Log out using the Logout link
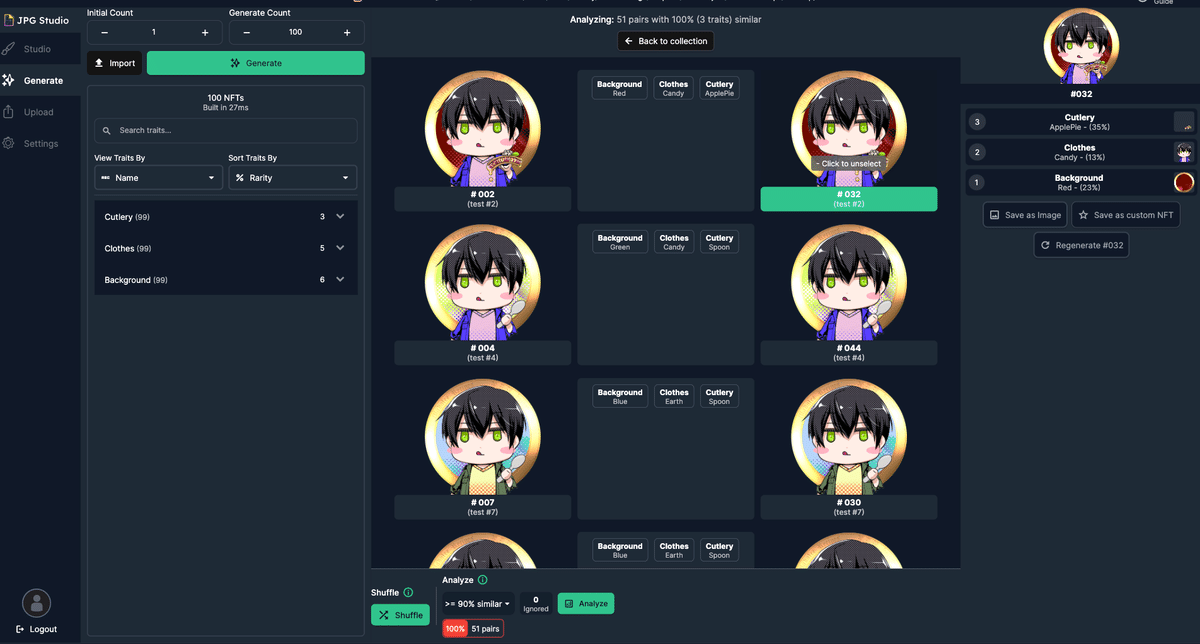 point(37,629)
